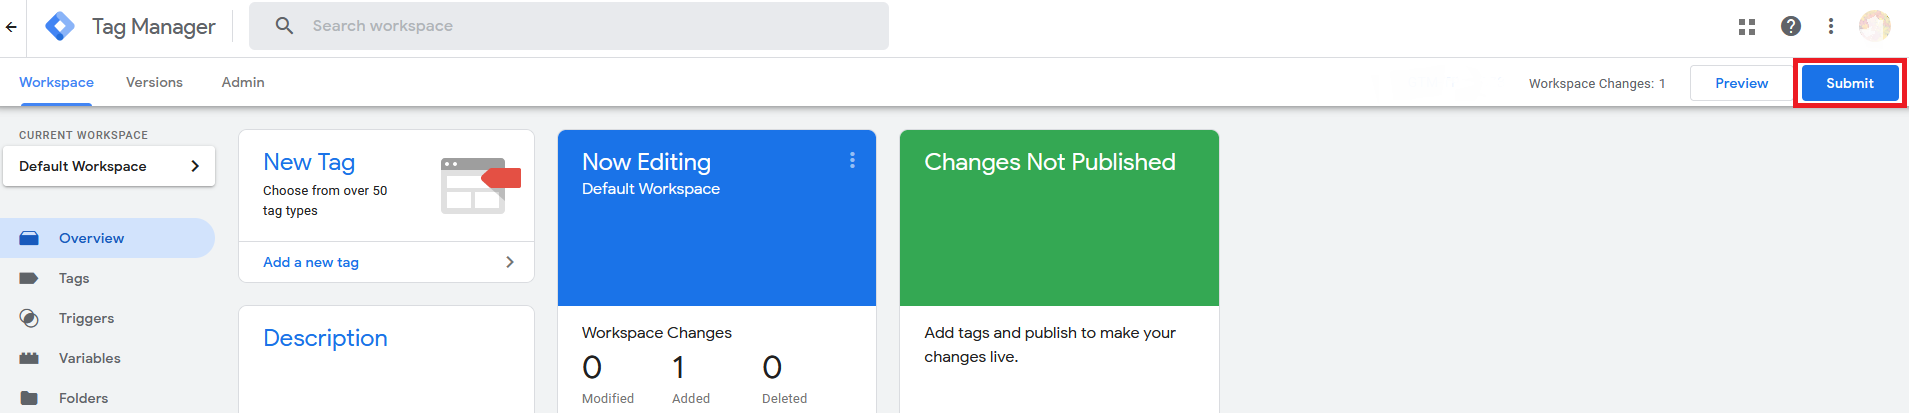1909x413 pixels.
Task: Click the Overview sidebar icon
Action: [x=29, y=238]
